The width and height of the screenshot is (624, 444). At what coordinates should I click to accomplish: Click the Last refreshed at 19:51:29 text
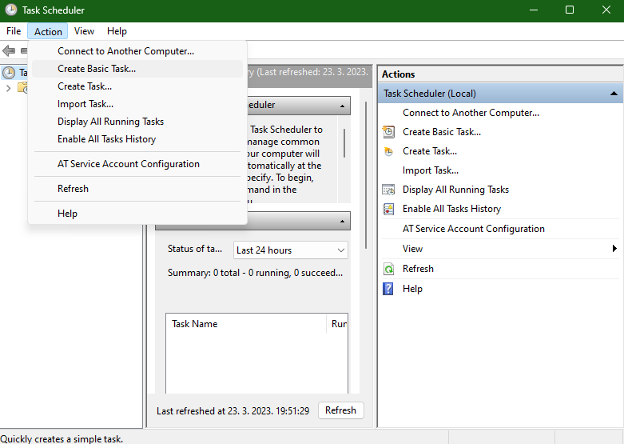click(x=232, y=411)
